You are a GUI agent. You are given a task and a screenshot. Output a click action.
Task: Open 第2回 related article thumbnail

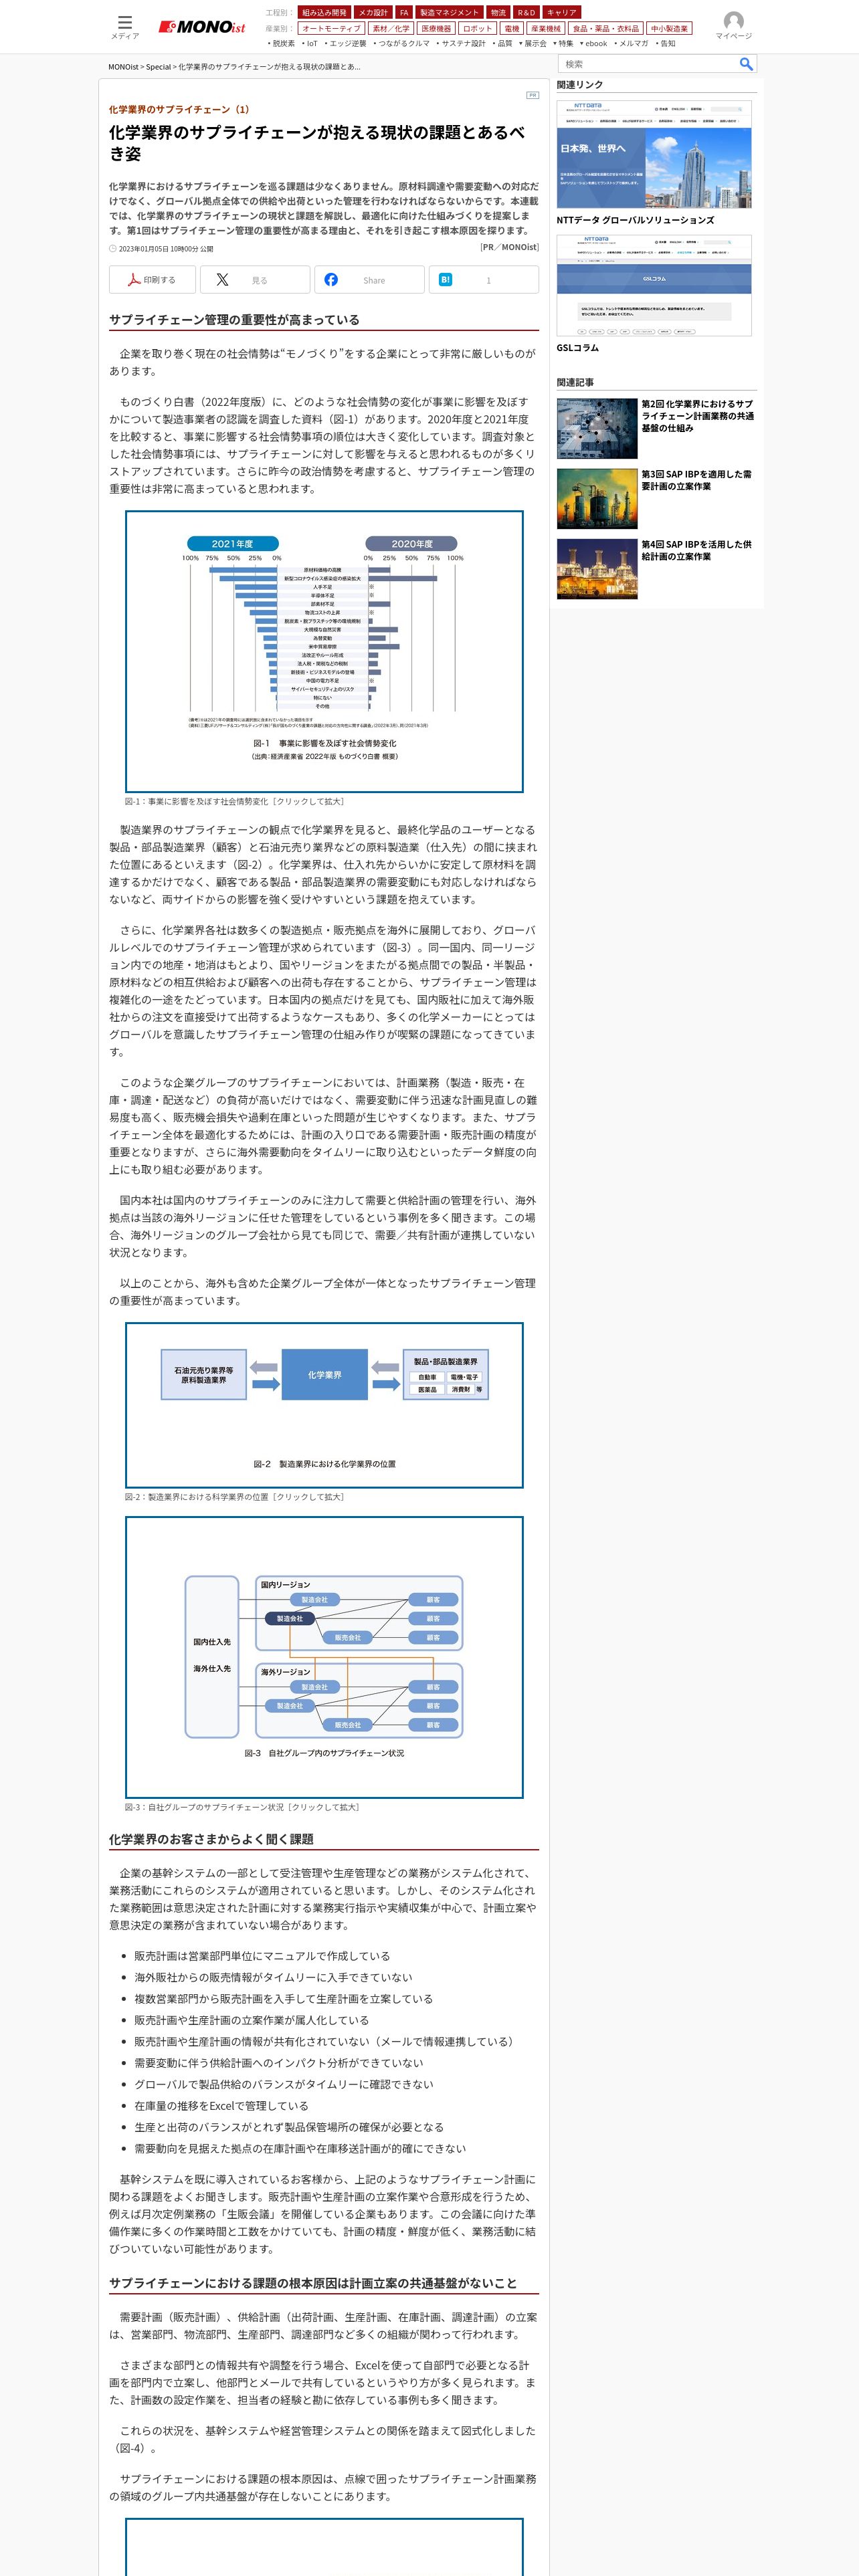pos(597,429)
